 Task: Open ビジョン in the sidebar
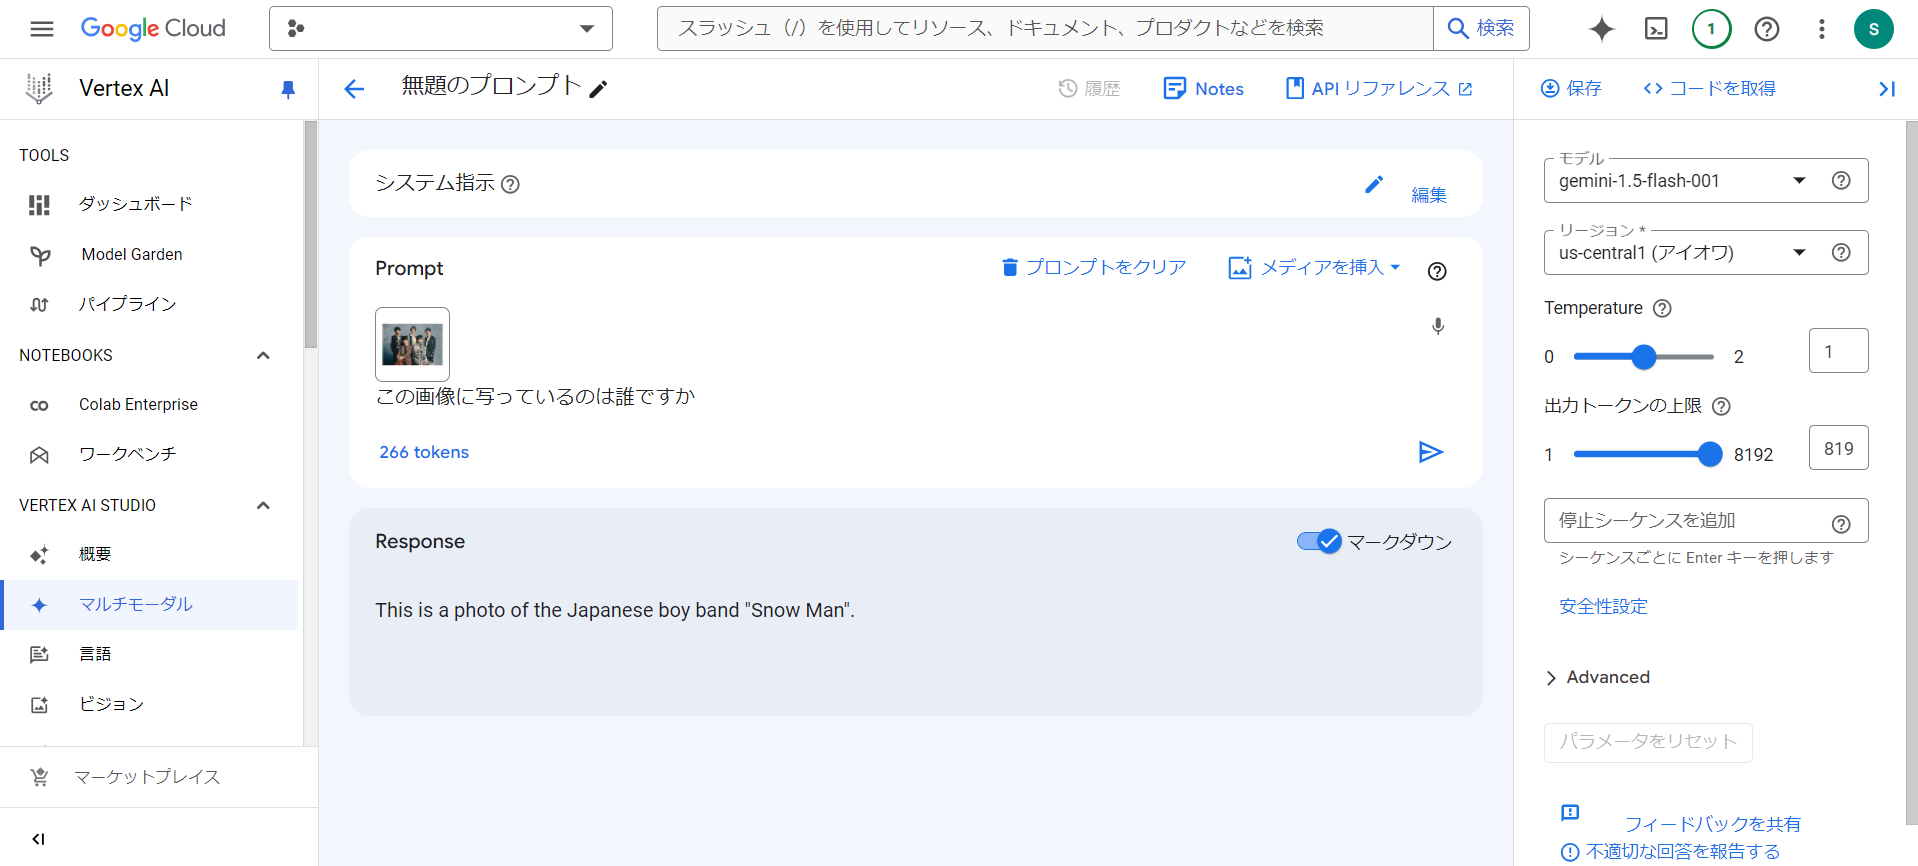(150, 704)
